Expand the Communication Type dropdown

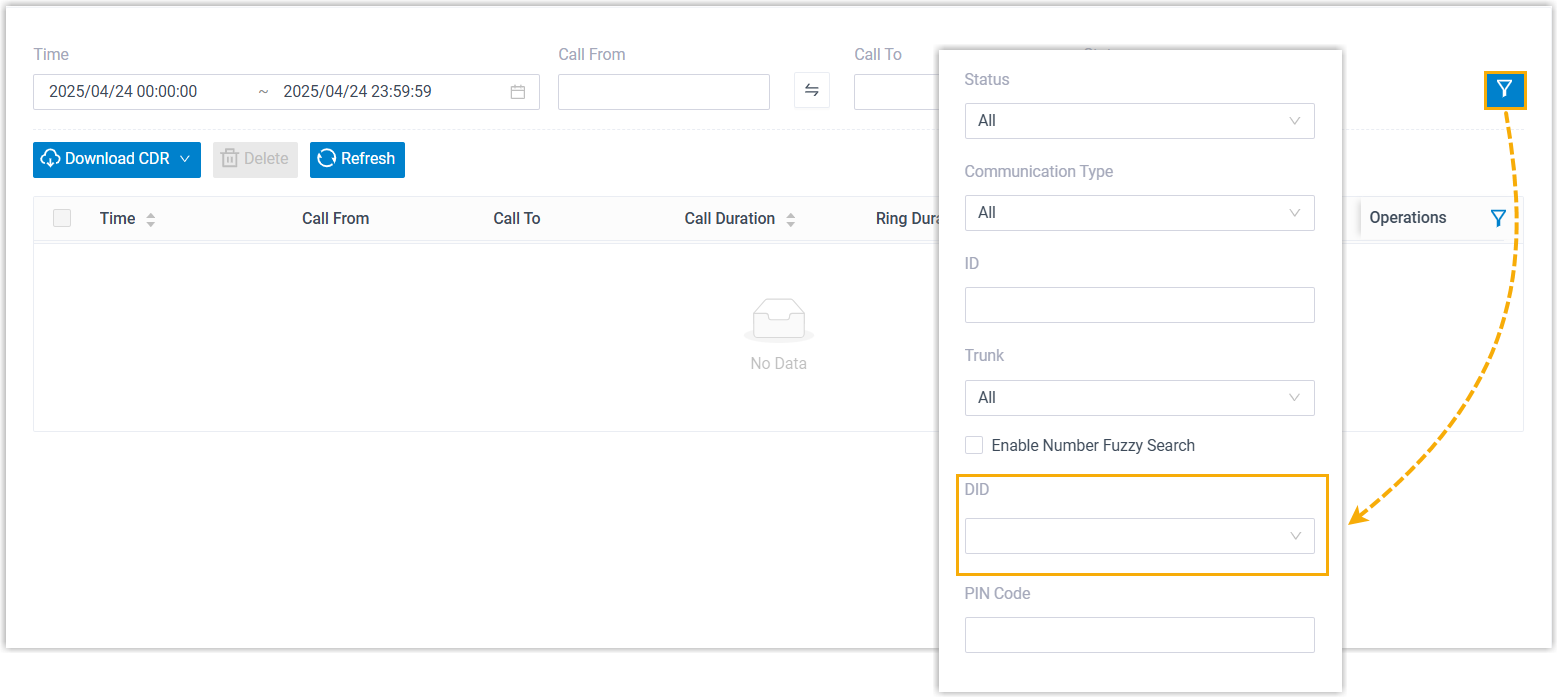(x=1139, y=213)
